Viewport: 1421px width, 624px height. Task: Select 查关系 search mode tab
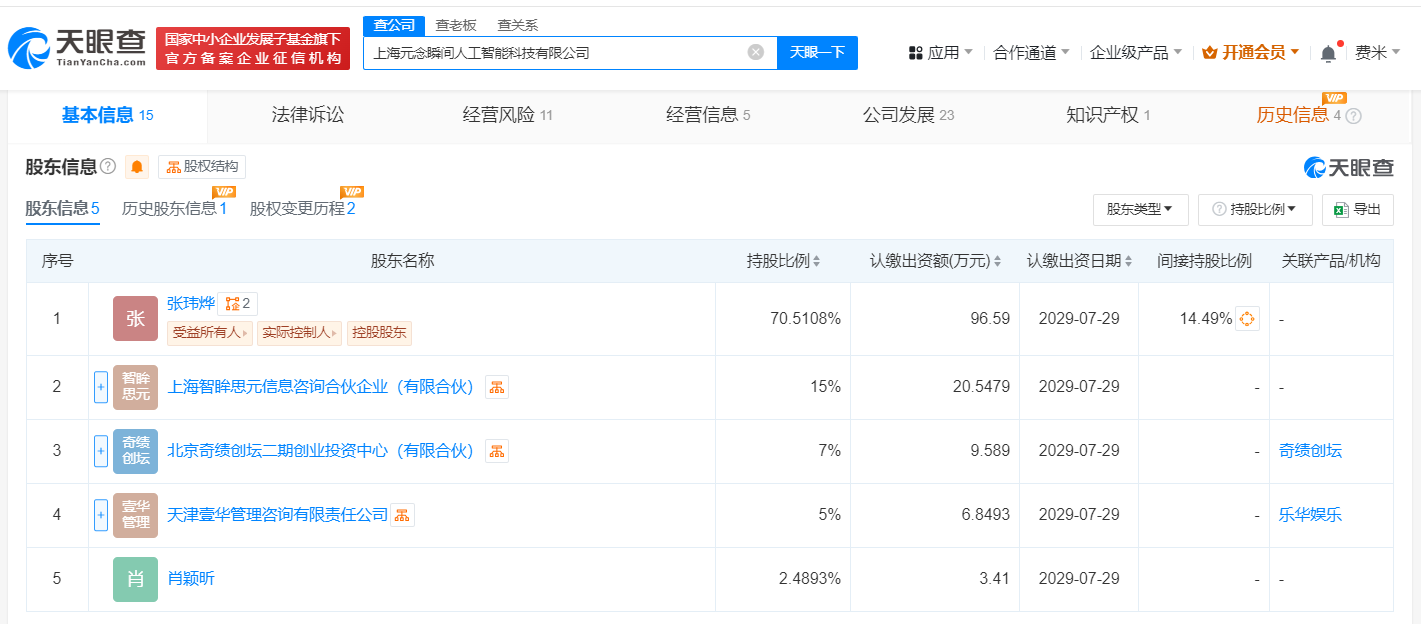click(517, 25)
